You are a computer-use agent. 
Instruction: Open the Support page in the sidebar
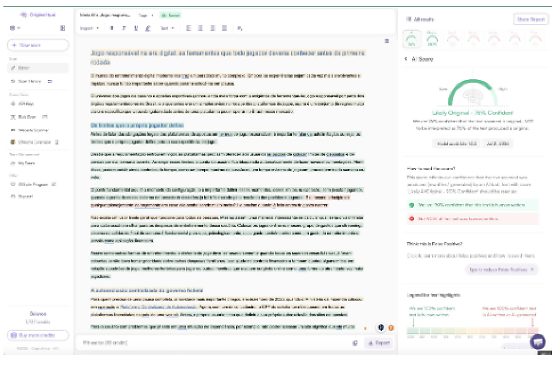coord(22,197)
